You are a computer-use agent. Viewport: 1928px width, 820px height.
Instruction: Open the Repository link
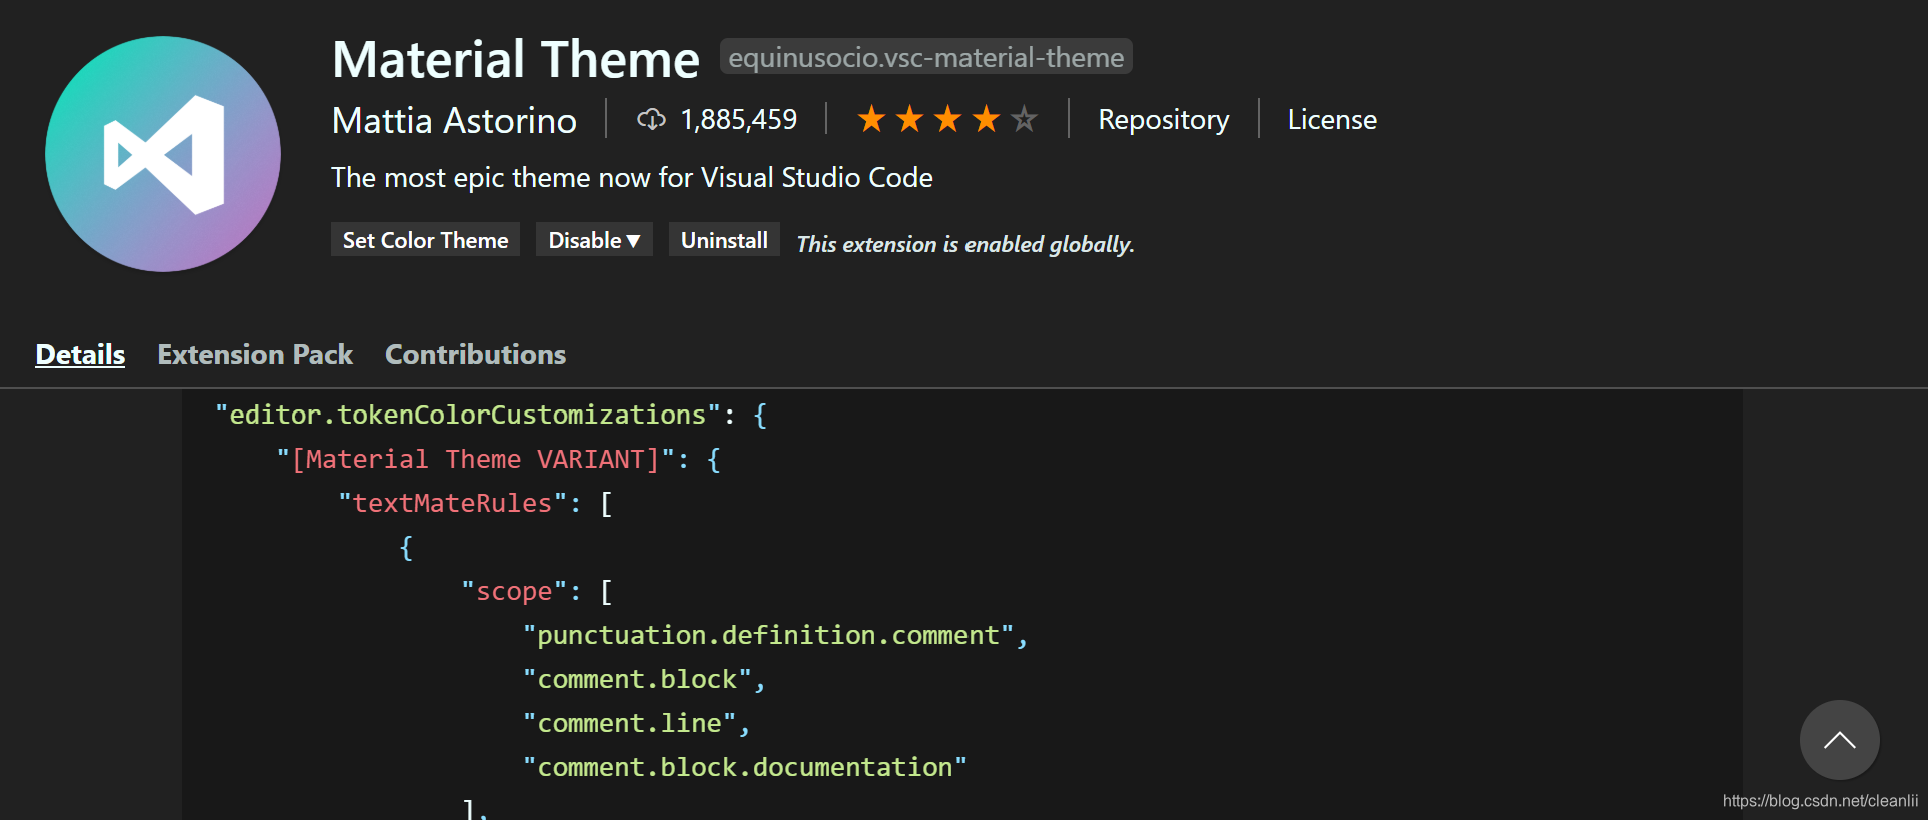[x=1163, y=119]
